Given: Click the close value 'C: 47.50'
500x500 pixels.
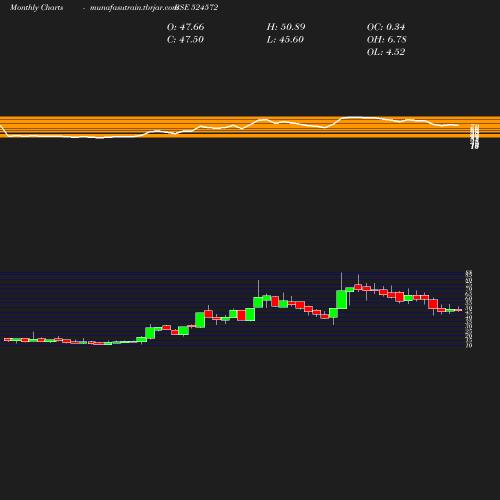Looking at the screenshot, I should pos(185,40).
